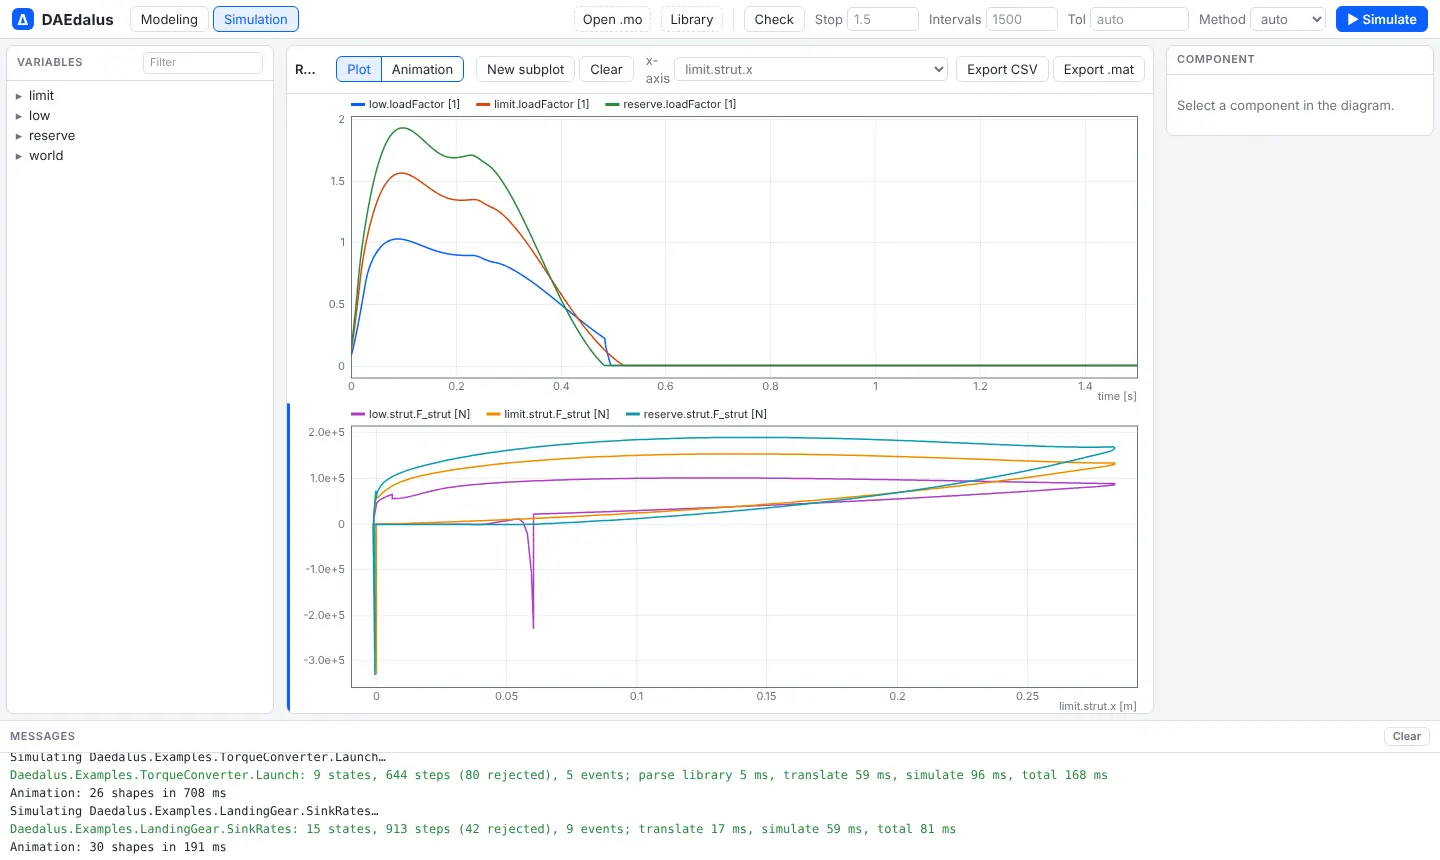Switch to the Modeling tab
Image resolution: width=1440 pixels, height=860 pixels.
pos(169,19)
